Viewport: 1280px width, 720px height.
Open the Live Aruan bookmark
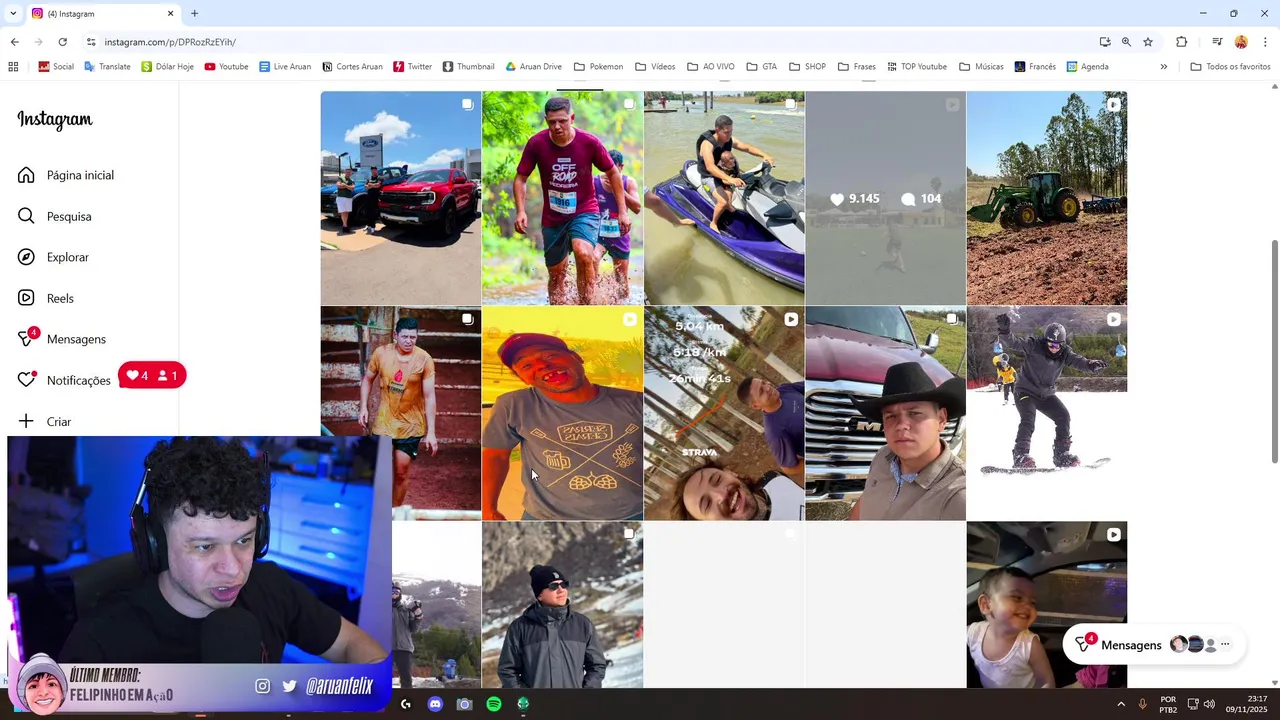click(285, 67)
